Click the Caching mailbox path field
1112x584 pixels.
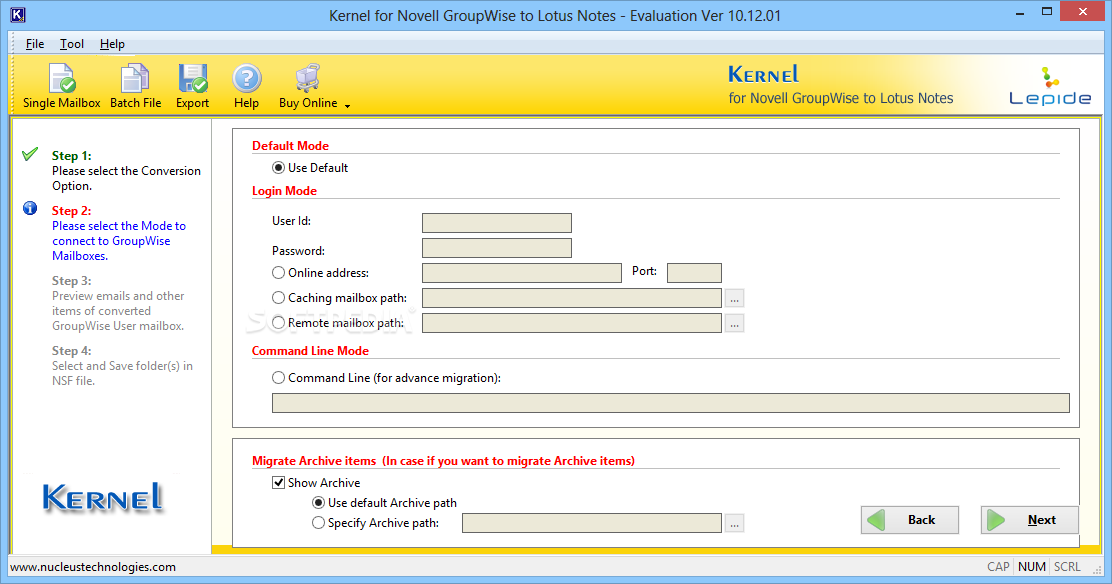pos(572,298)
